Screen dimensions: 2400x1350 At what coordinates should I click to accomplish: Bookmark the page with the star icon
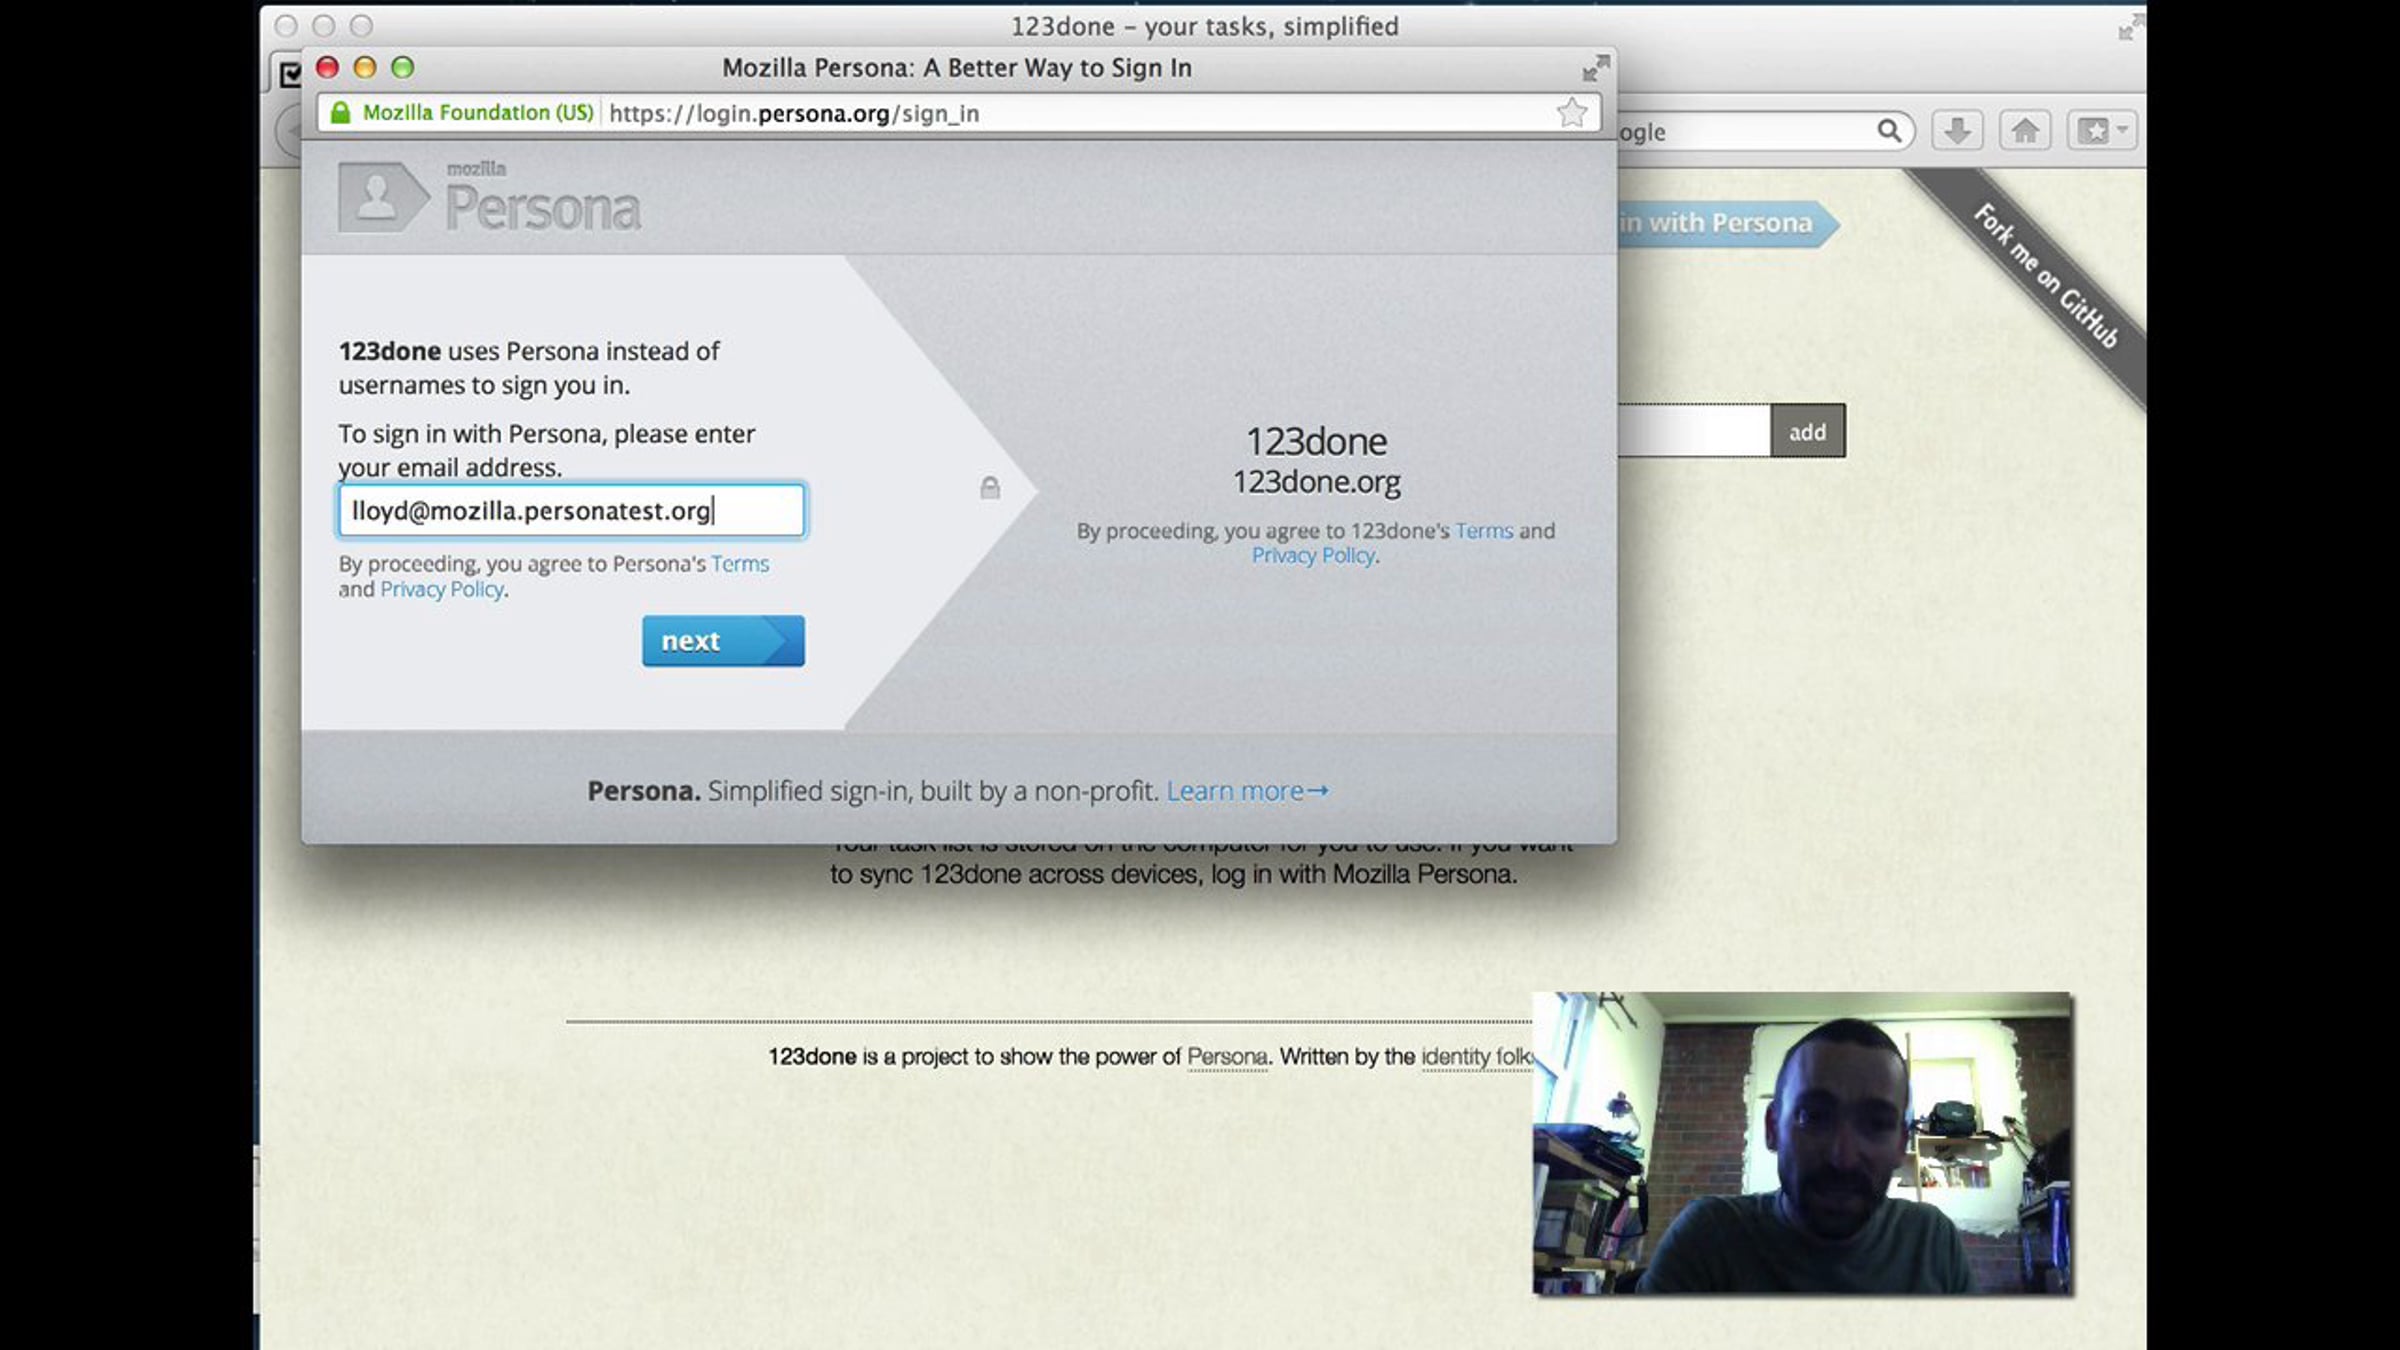pos(1572,113)
